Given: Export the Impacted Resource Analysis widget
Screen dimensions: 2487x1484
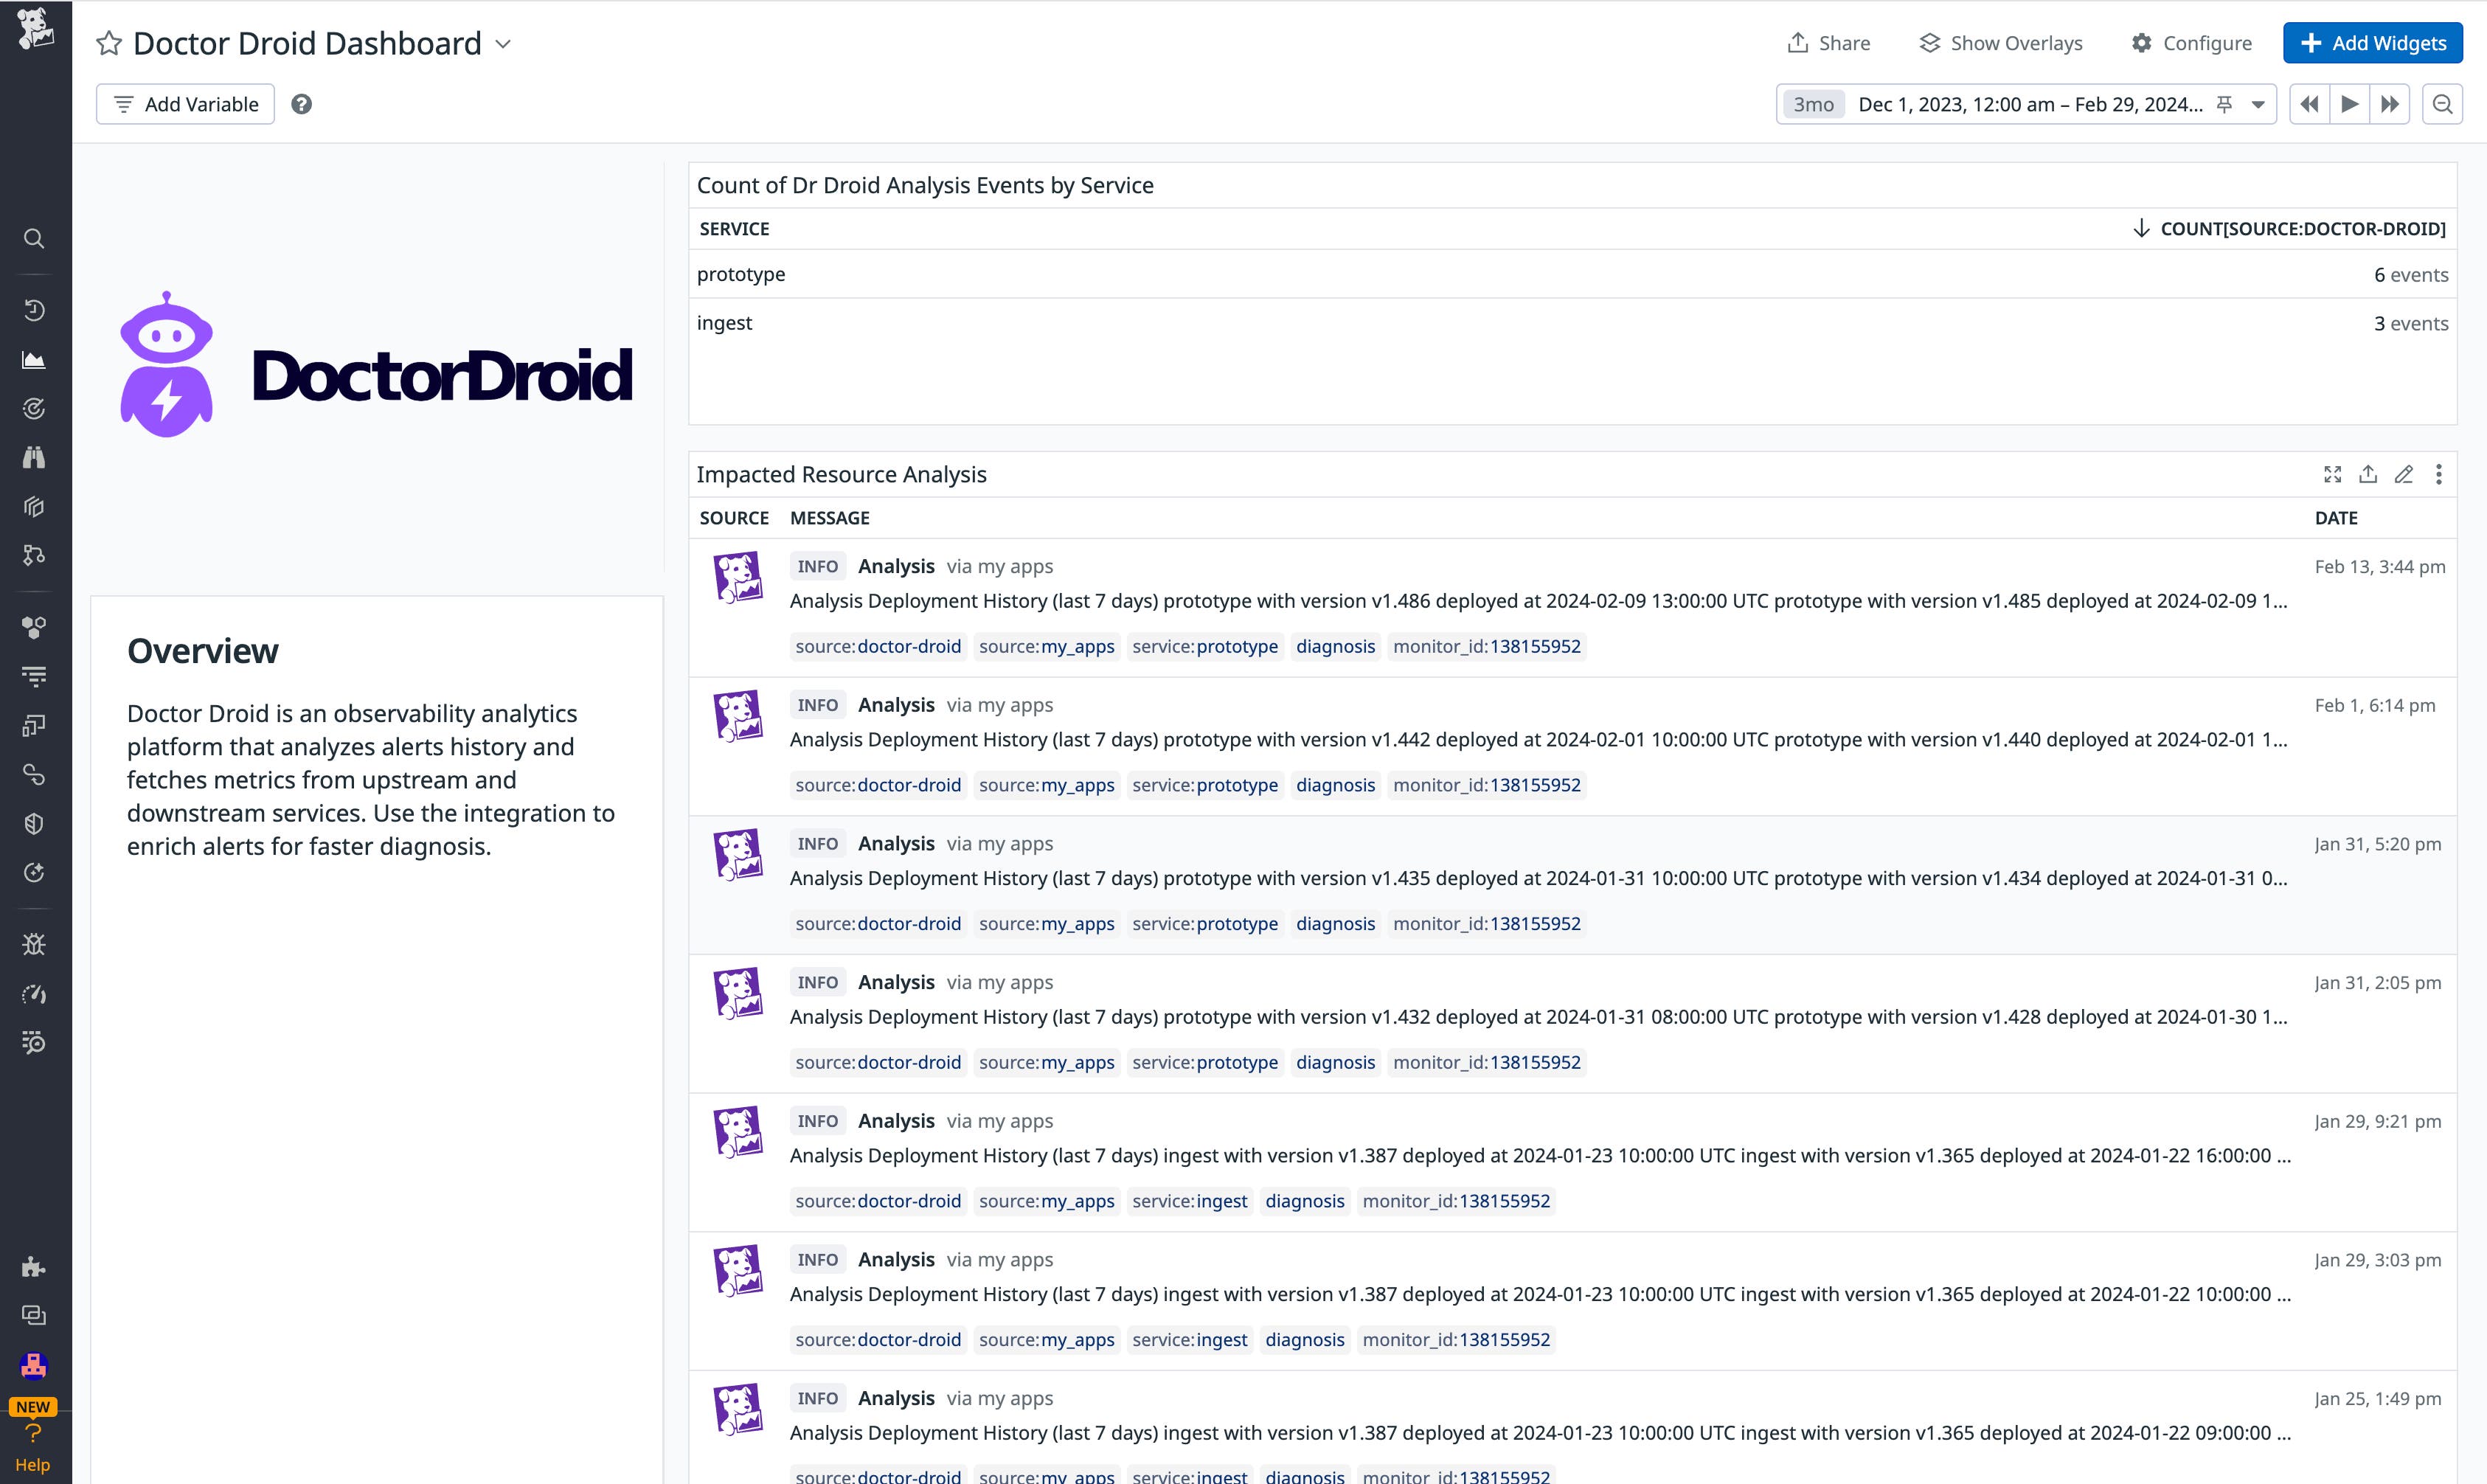Looking at the screenshot, I should pyautogui.click(x=2368, y=475).
